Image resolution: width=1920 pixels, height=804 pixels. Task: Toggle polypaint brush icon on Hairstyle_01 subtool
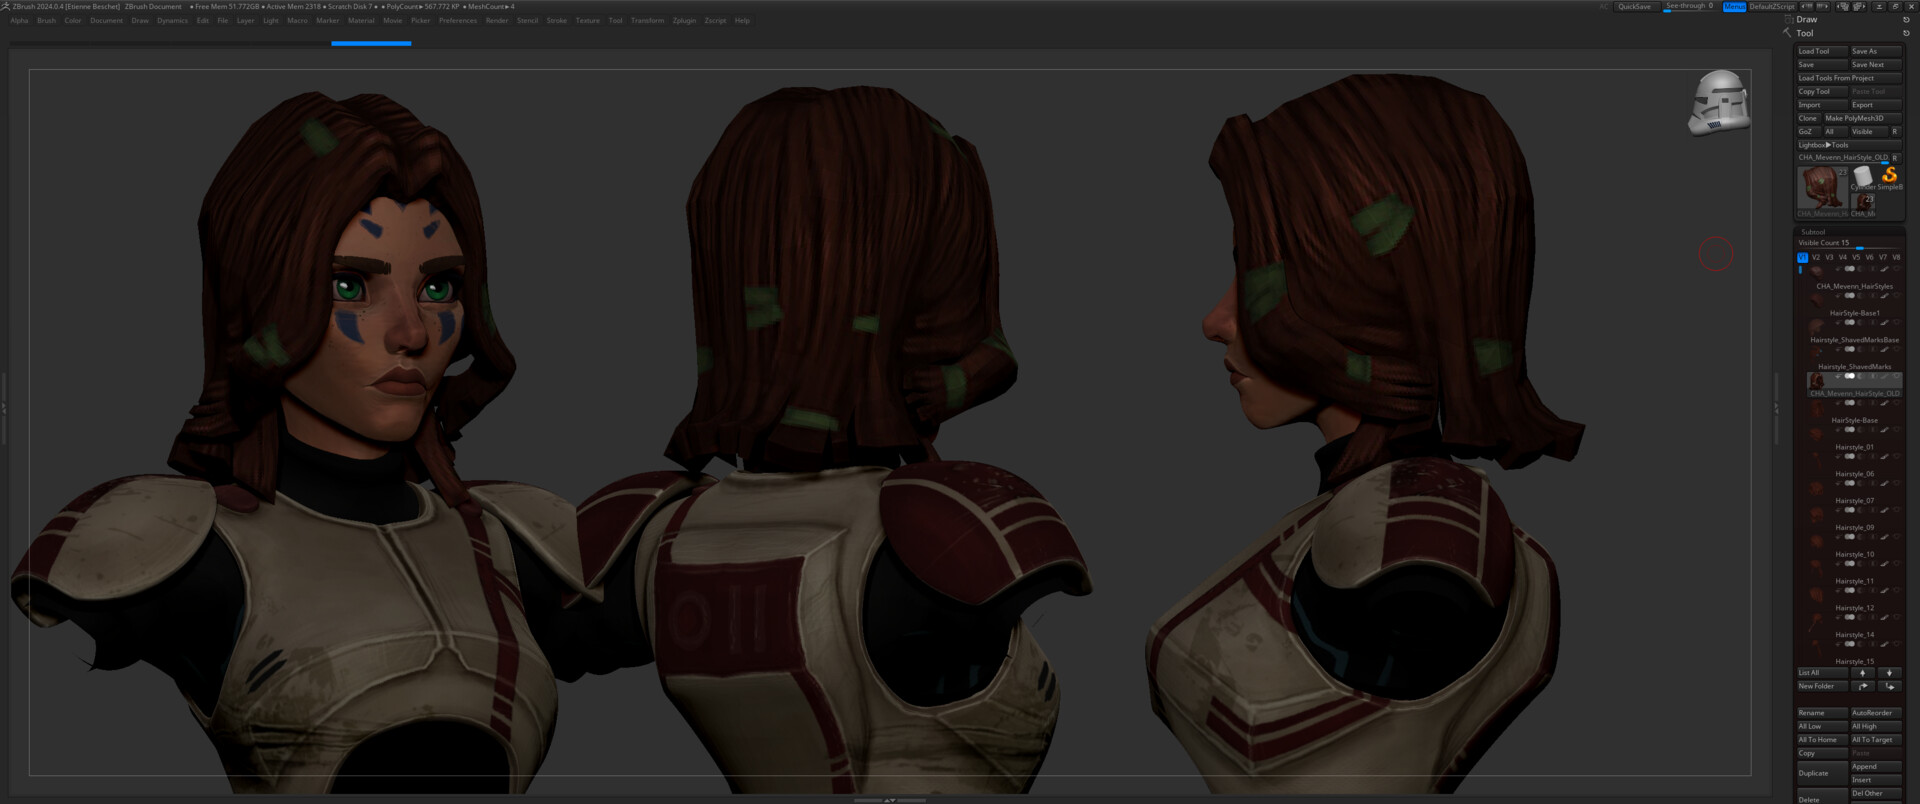click(x=1884, y=430)
